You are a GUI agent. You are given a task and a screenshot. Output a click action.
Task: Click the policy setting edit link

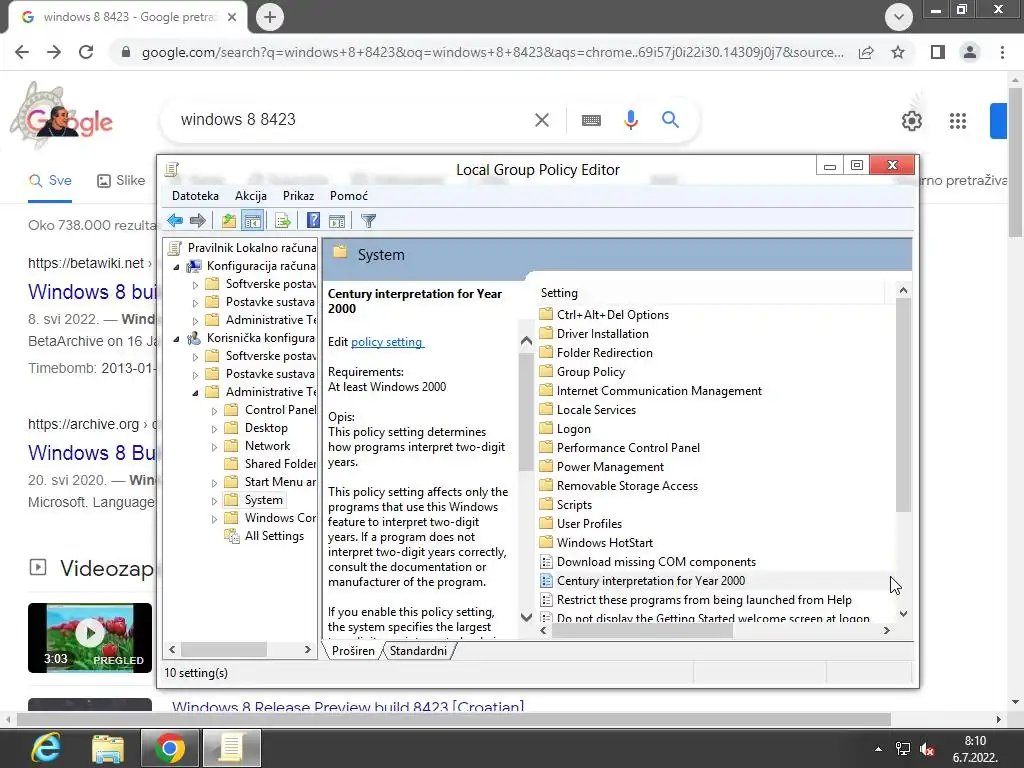(387, 342)
